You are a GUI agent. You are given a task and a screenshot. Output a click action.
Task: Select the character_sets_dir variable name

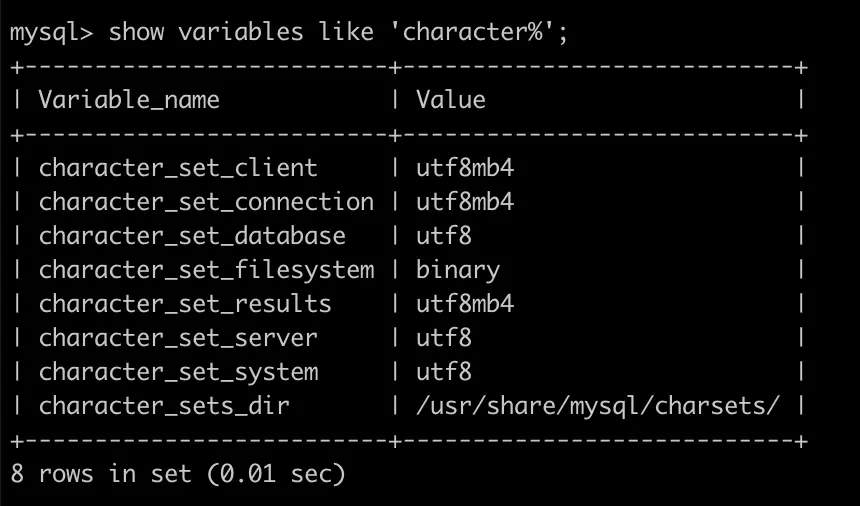pyautogui.click(x=164, y=406)
